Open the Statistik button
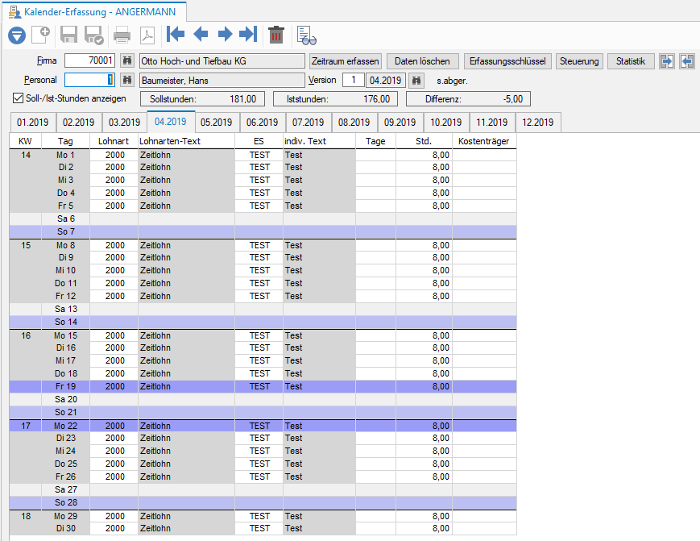This screenshot has height=541, width=700. (630, 61)
